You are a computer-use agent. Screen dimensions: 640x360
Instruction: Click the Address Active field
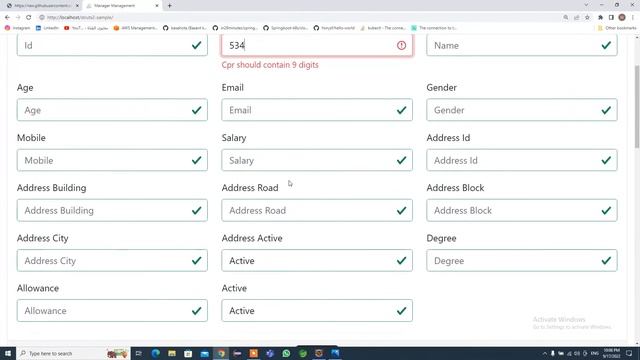317,260
